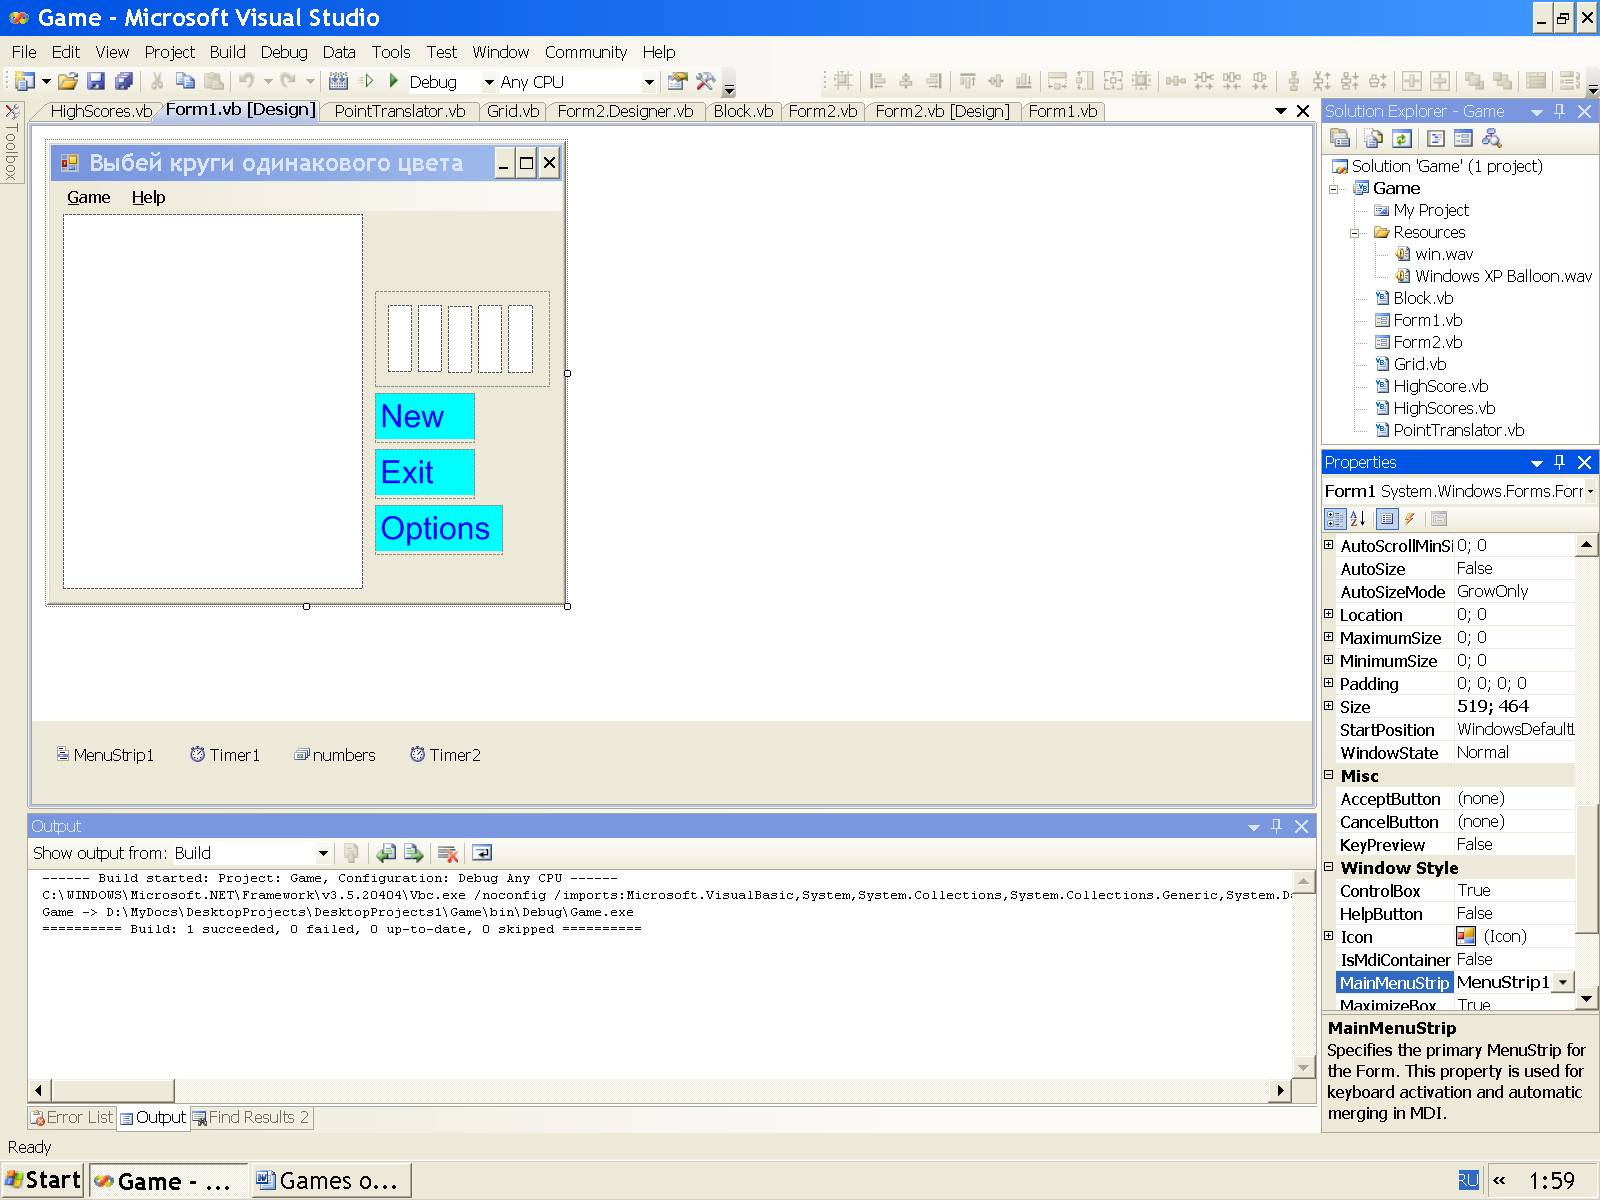Open the MainMenuStrip property value dropdown

coord(1563,983)
